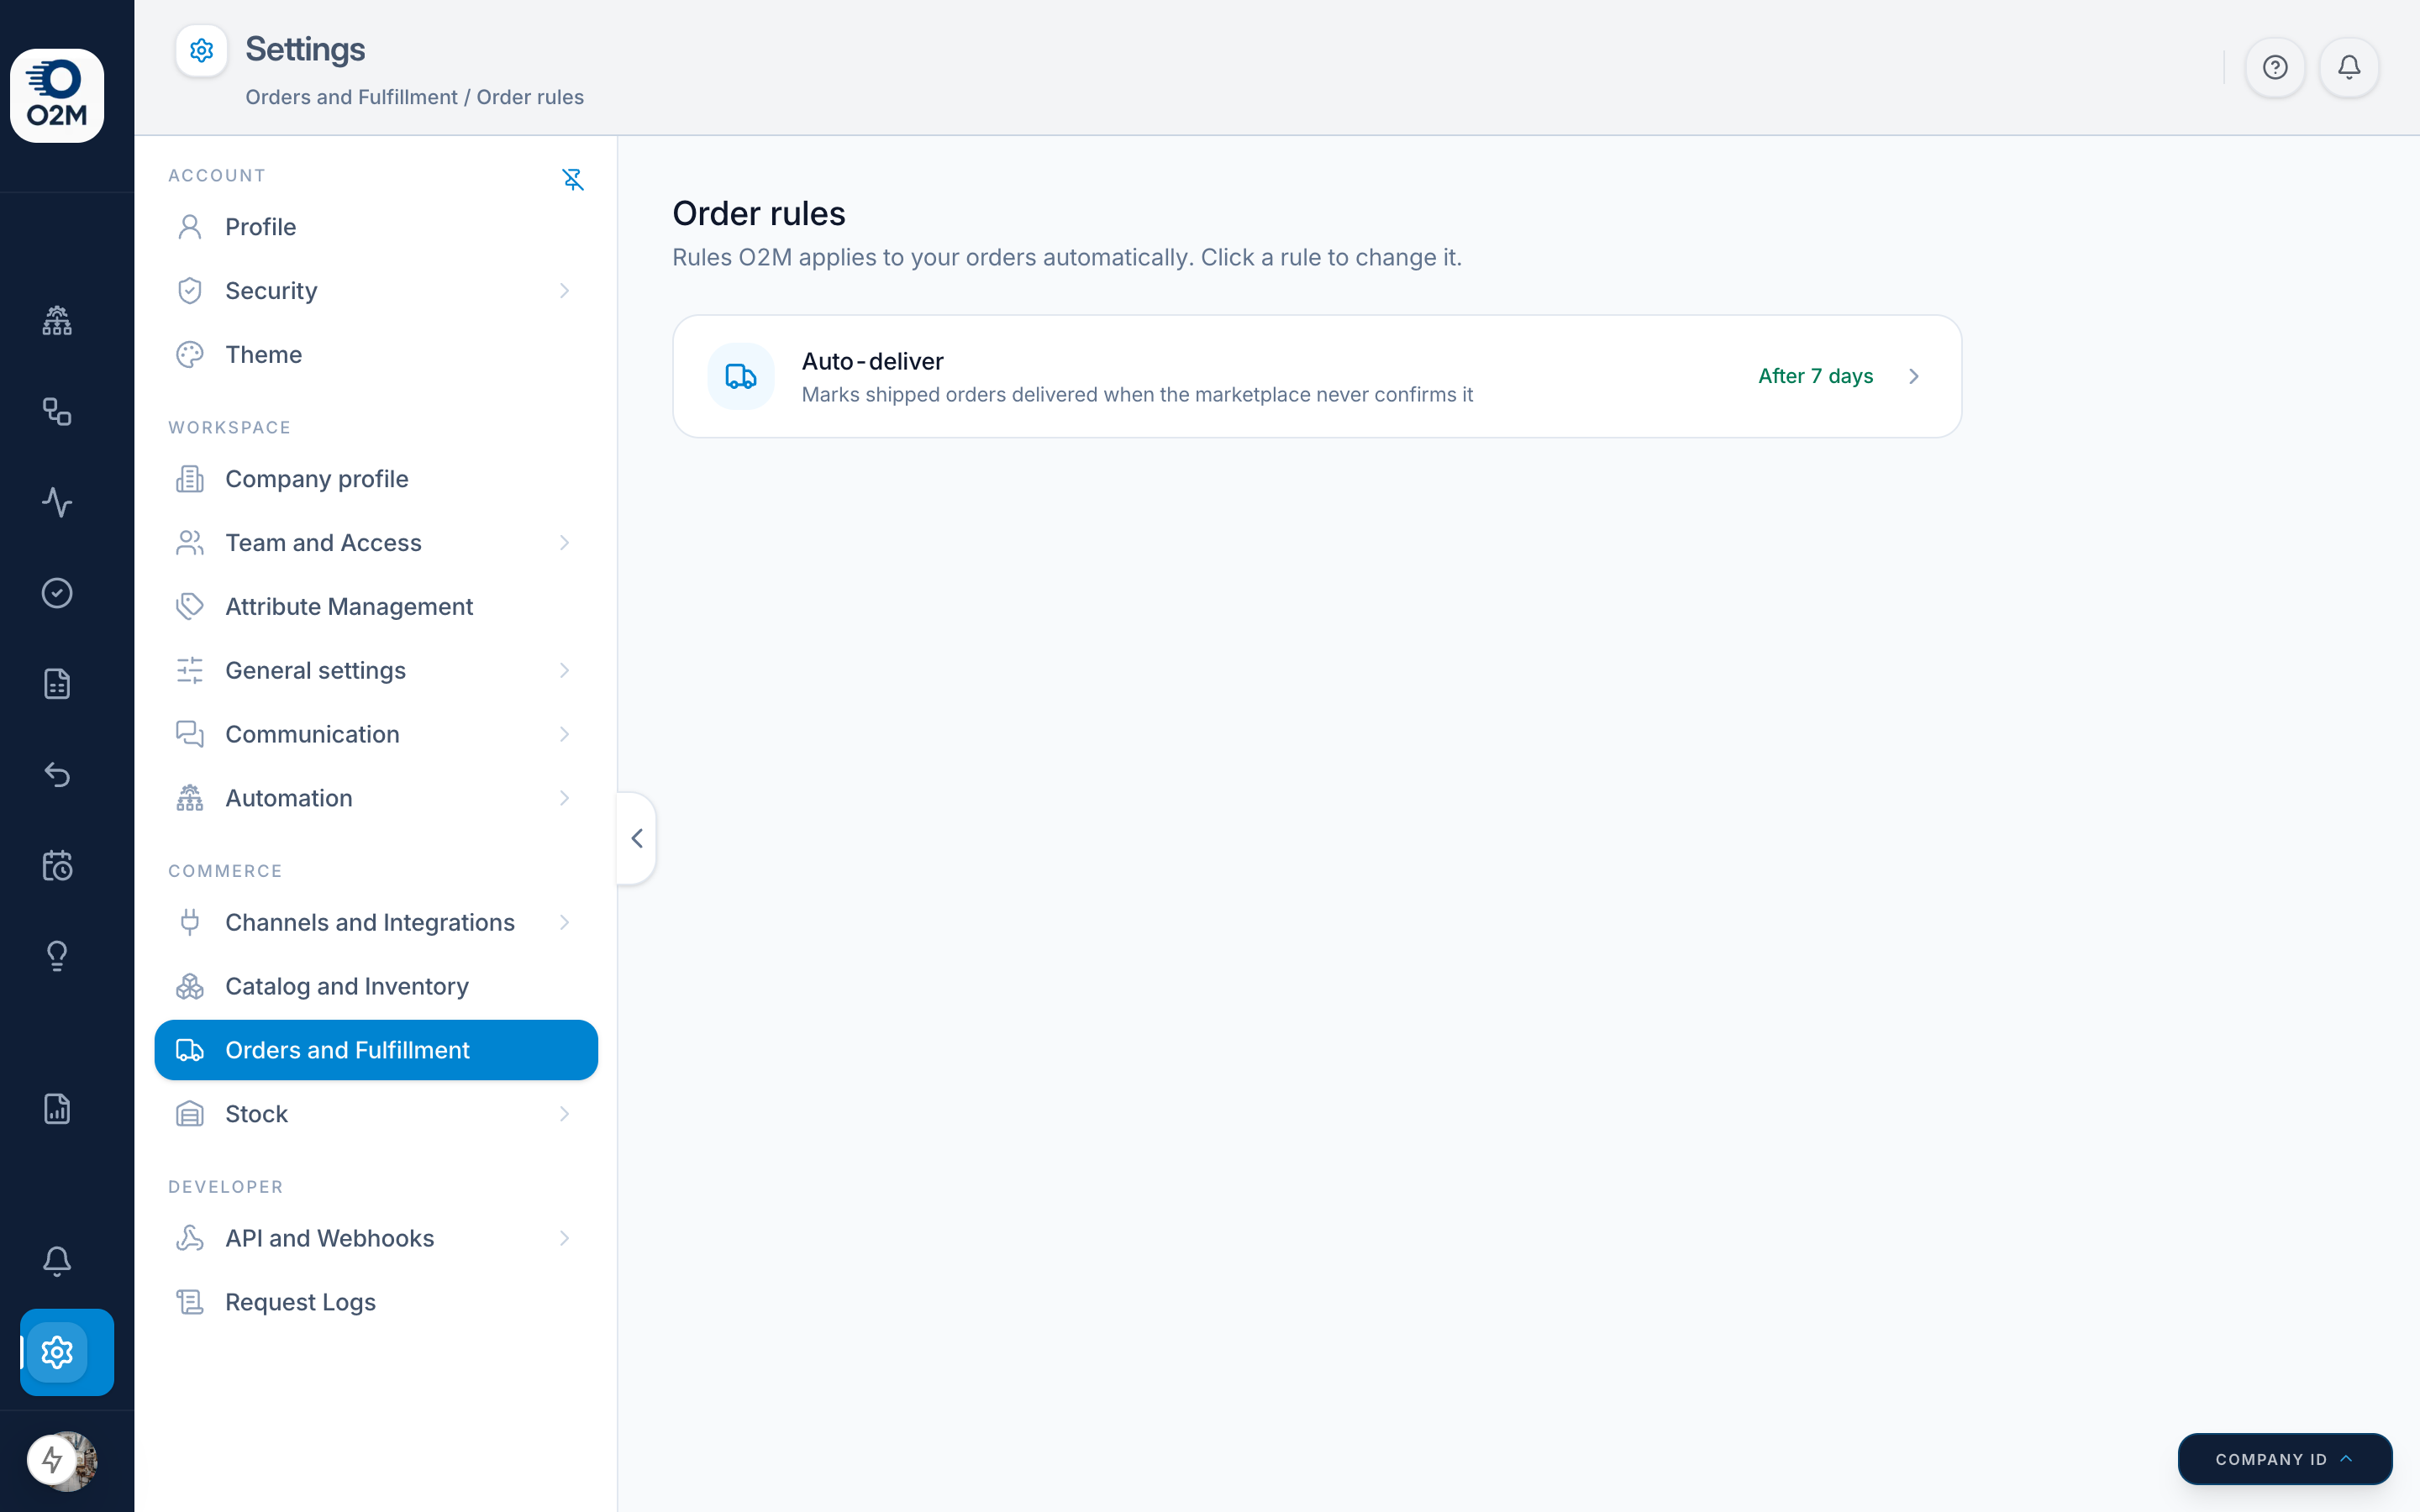Open Request Logs

(x=376, y=1302)
